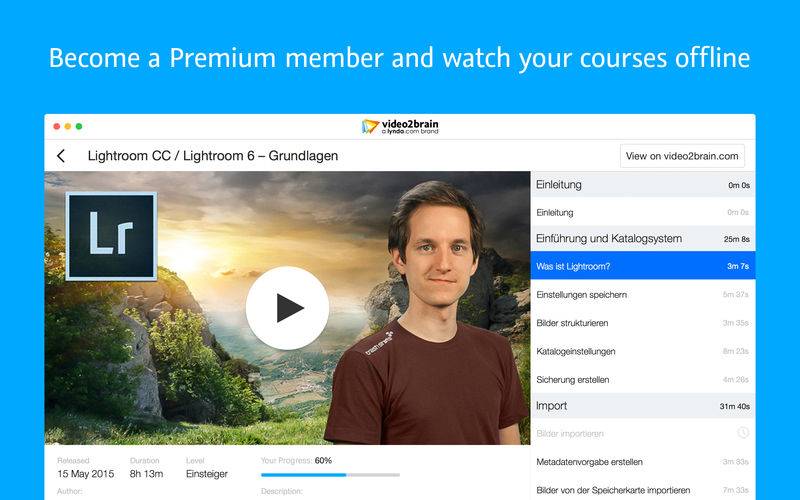
Task: Click the clock icon beside Bilder importieren
Action: 743,433
